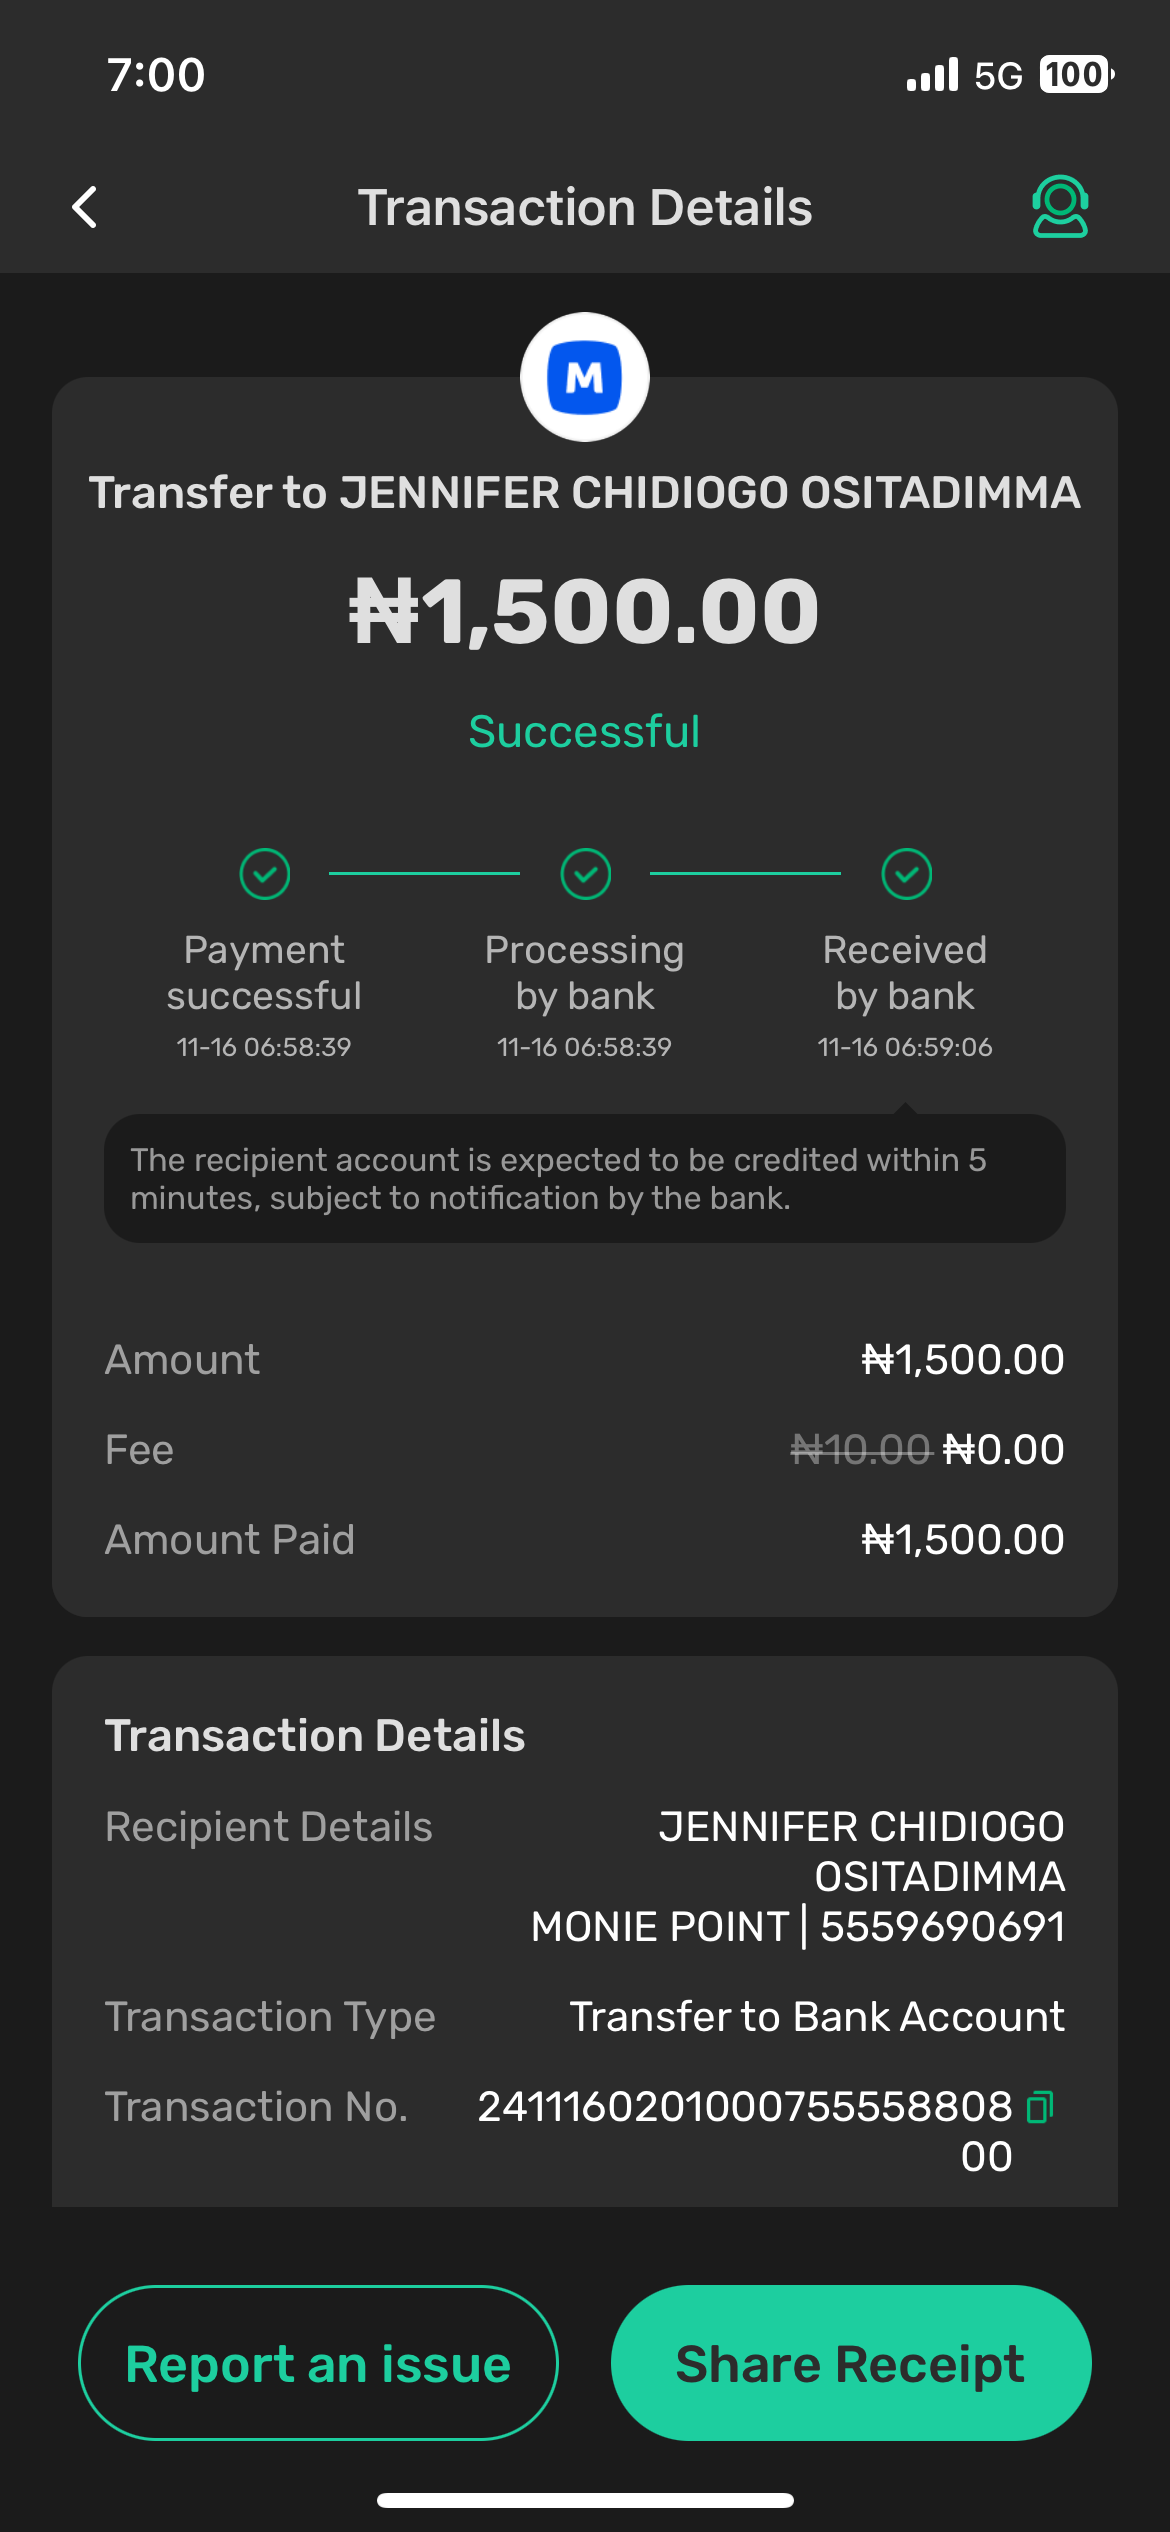
Task: Tap the MONIE POINT account number
Action: [942, 1926]
